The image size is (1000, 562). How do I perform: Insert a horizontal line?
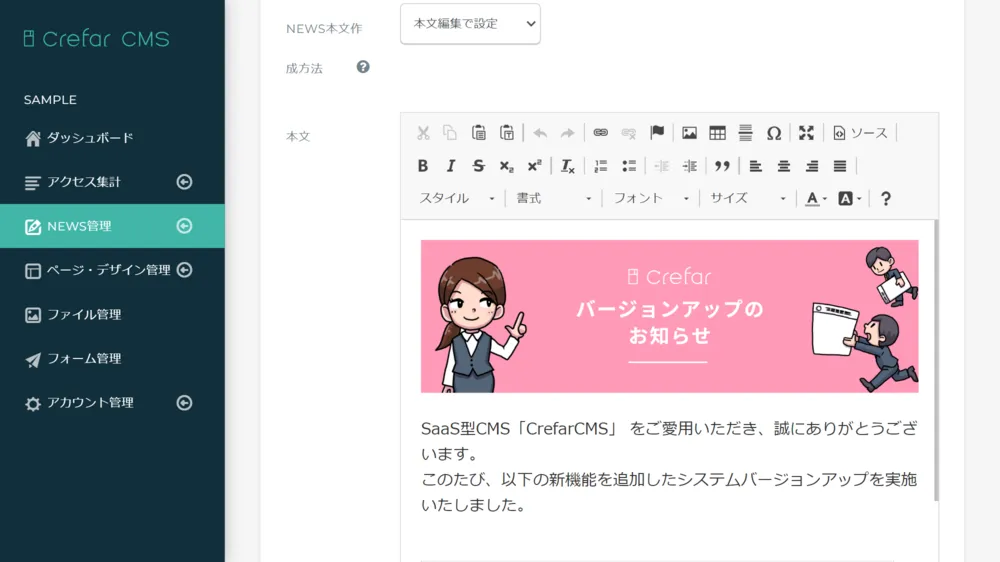(x=746, y=133)
